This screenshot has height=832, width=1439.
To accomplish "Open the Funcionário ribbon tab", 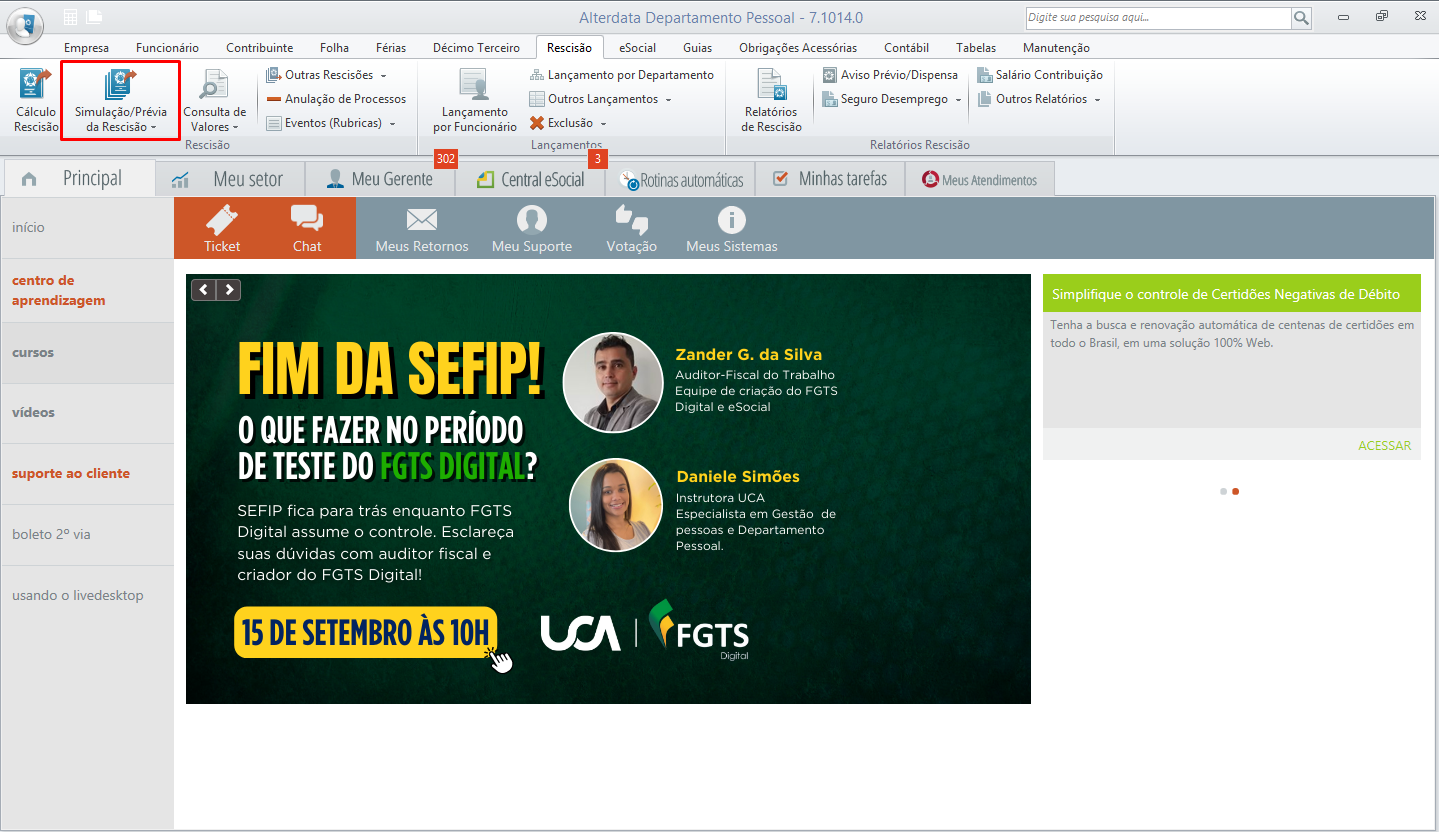I will click(167, 48).
